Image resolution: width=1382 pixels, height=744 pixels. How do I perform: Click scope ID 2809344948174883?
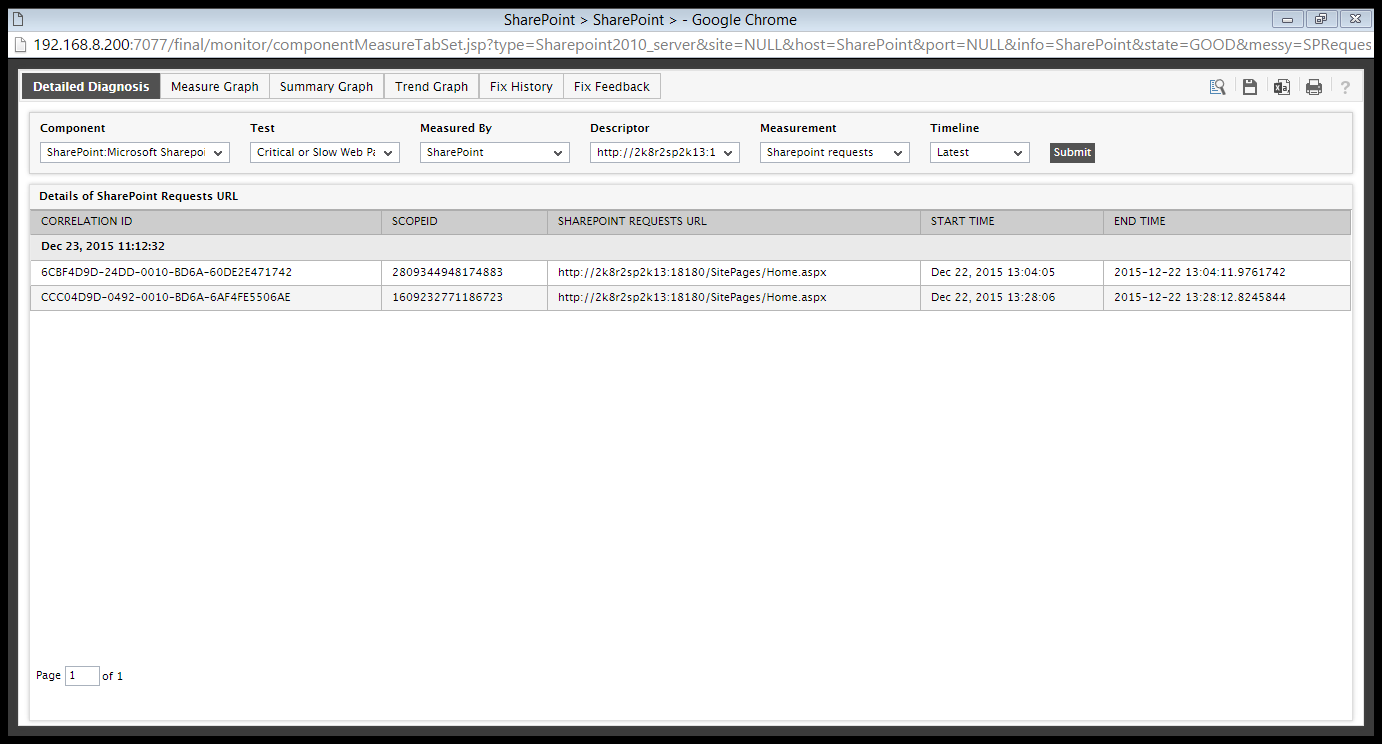pos(447,272)
